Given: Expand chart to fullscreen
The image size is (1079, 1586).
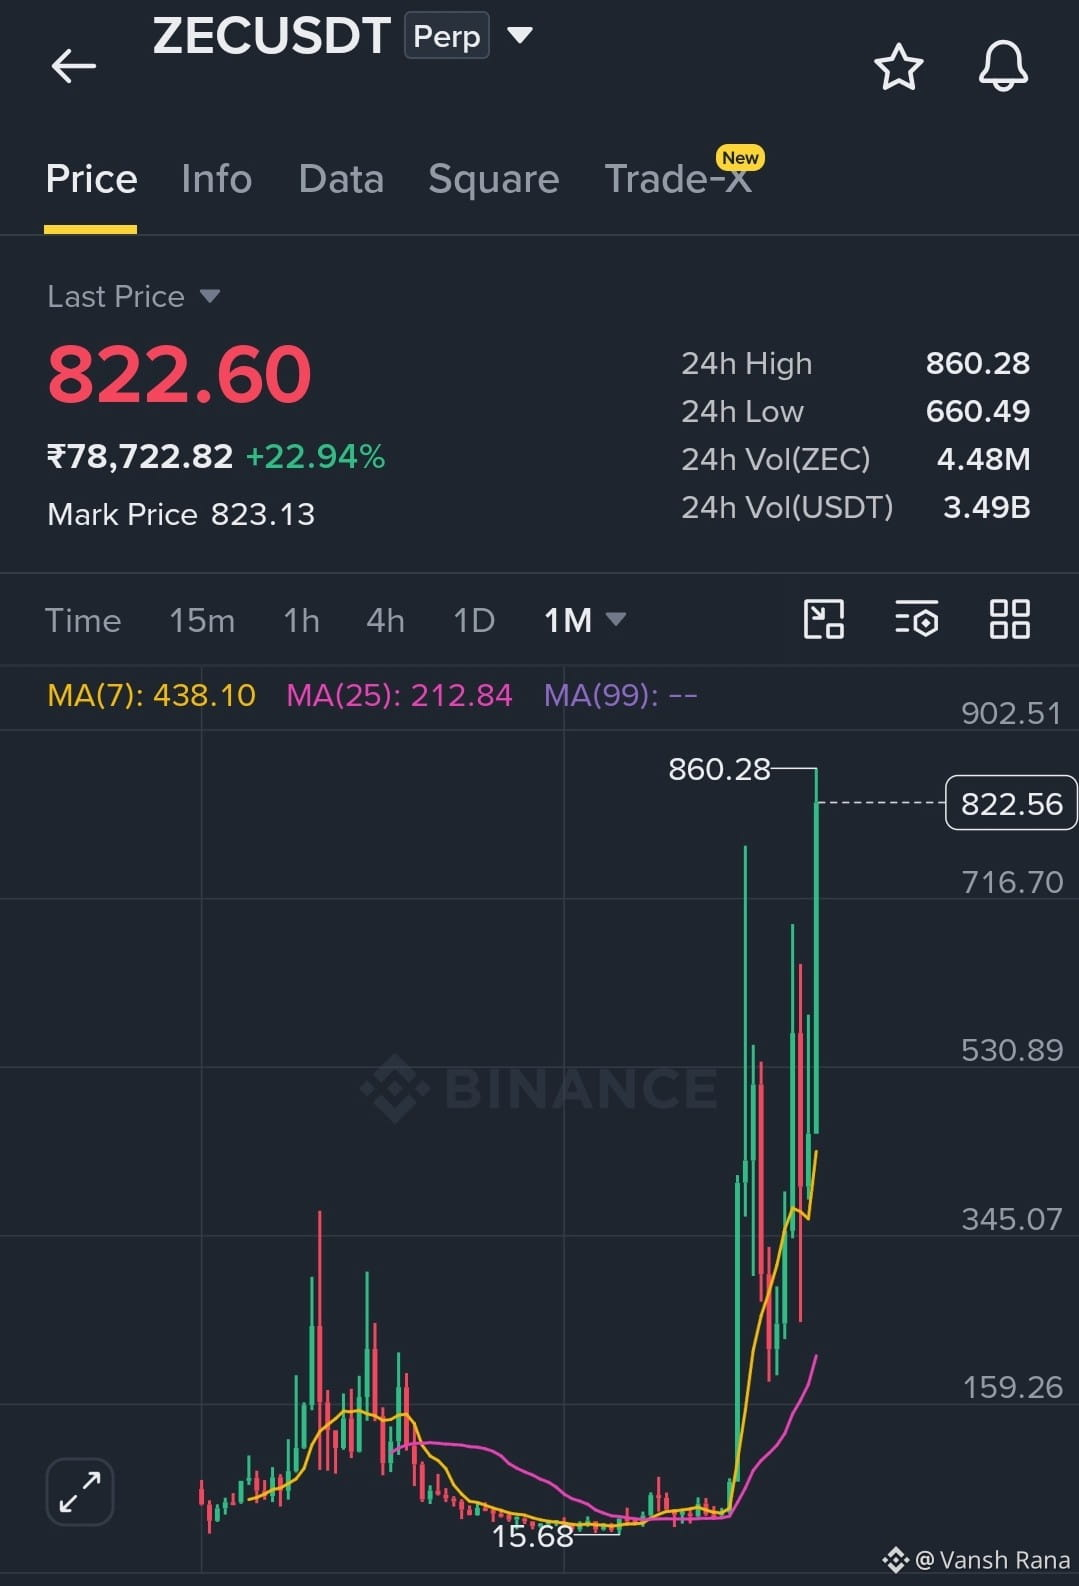Looking at the screenshot, I should 80,1492.
